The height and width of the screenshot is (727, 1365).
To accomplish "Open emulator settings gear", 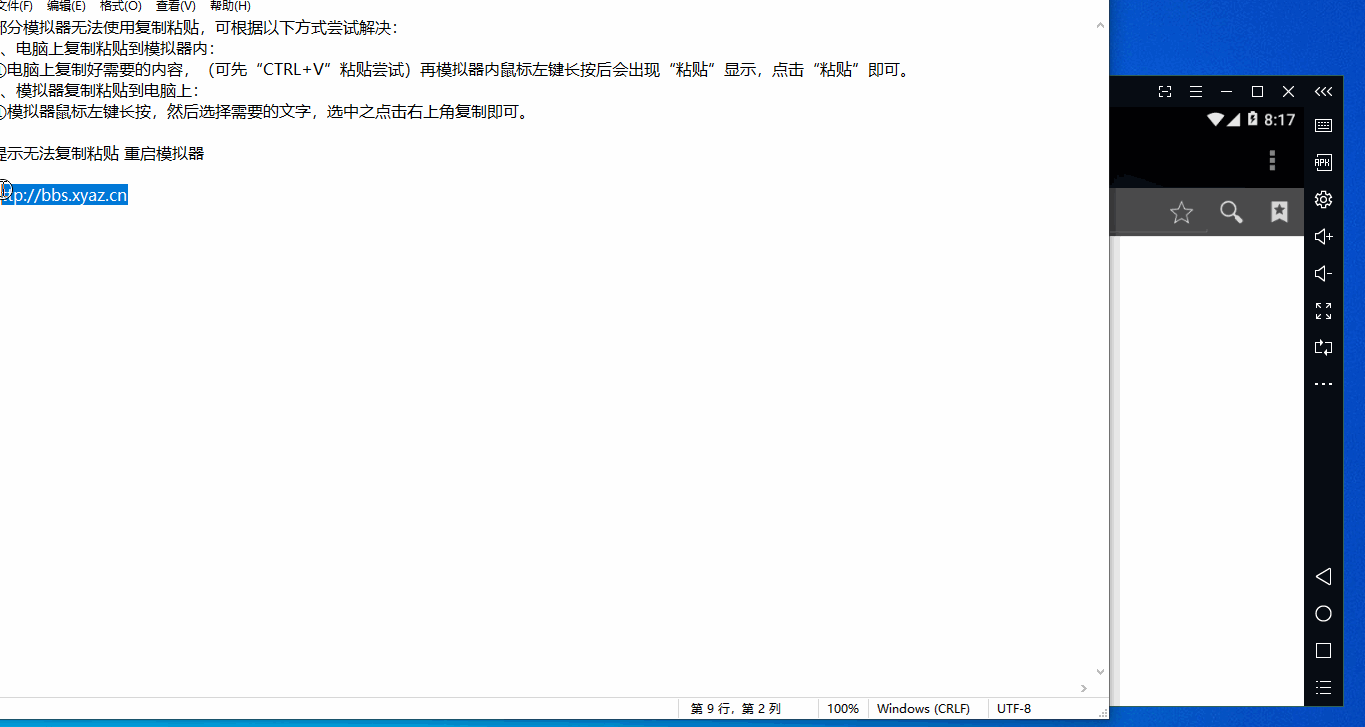I will point(1323,200).
